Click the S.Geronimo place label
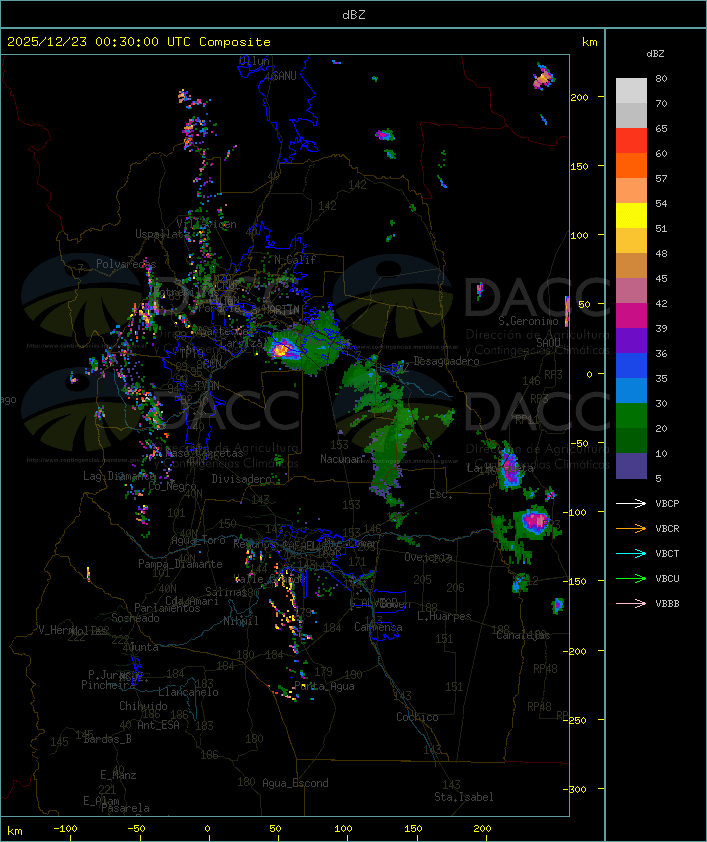Viewport: 707px width, 842px height. point(528,321)
